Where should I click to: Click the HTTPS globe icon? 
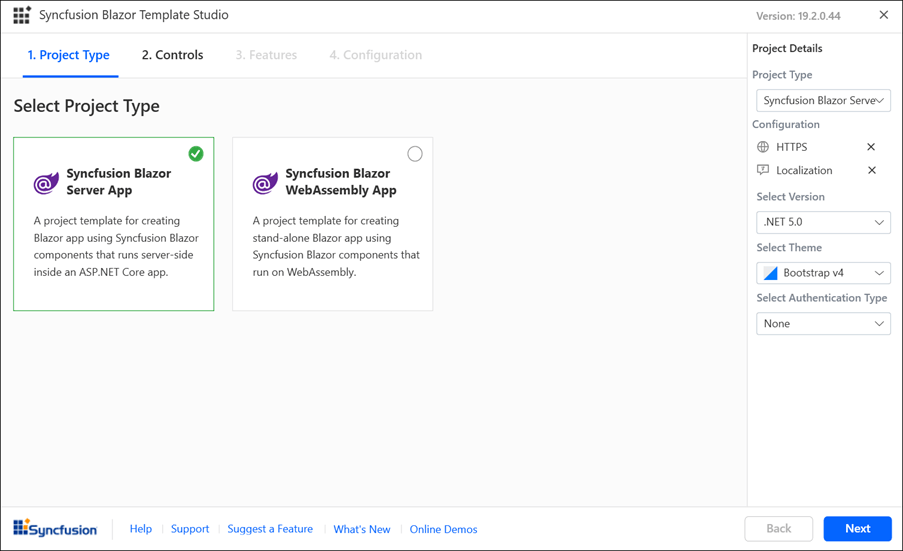(763, 147)
